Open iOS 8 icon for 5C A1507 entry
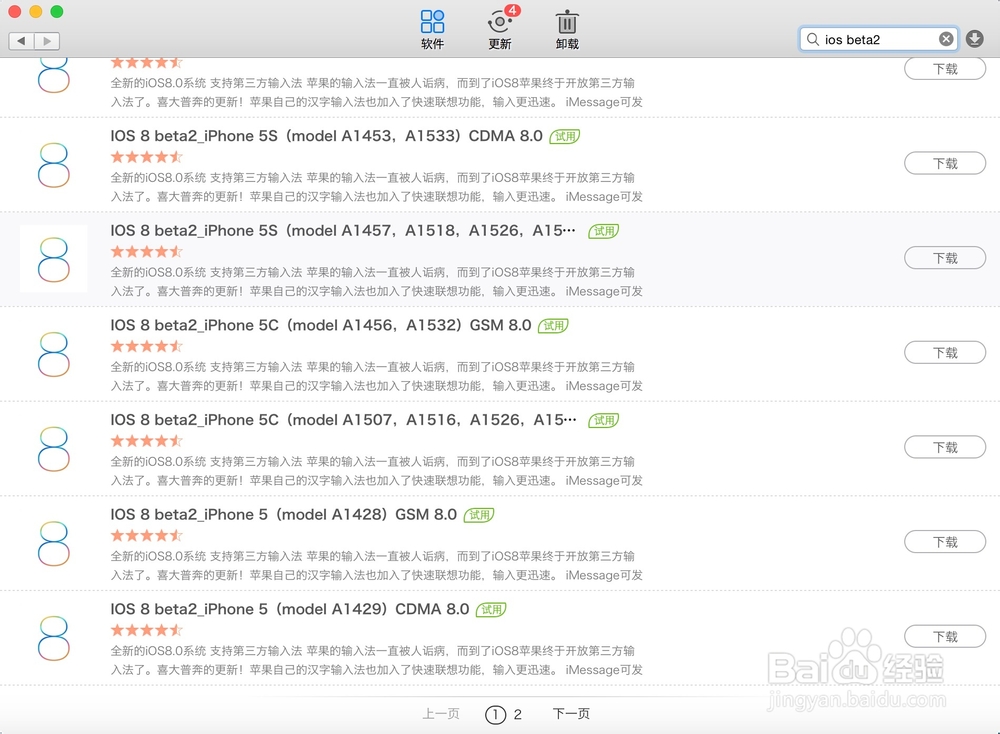 click(x=54, y=448)
